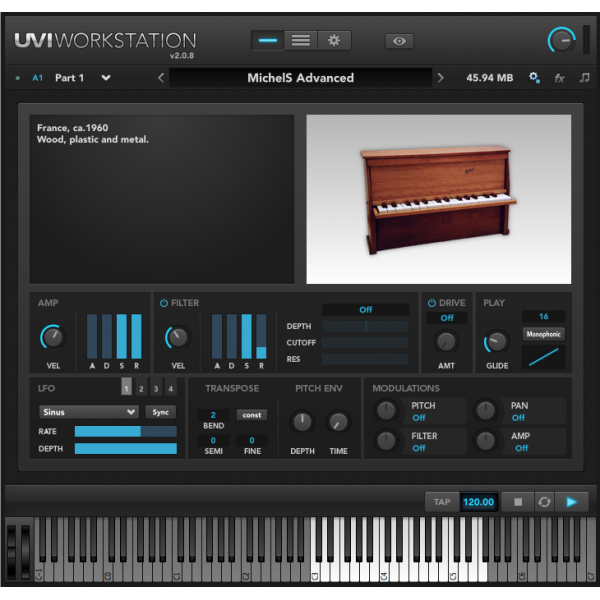This screenshot has height=600, width=600.
Task: Select LFO tab 1
Action: pos(126,387)
